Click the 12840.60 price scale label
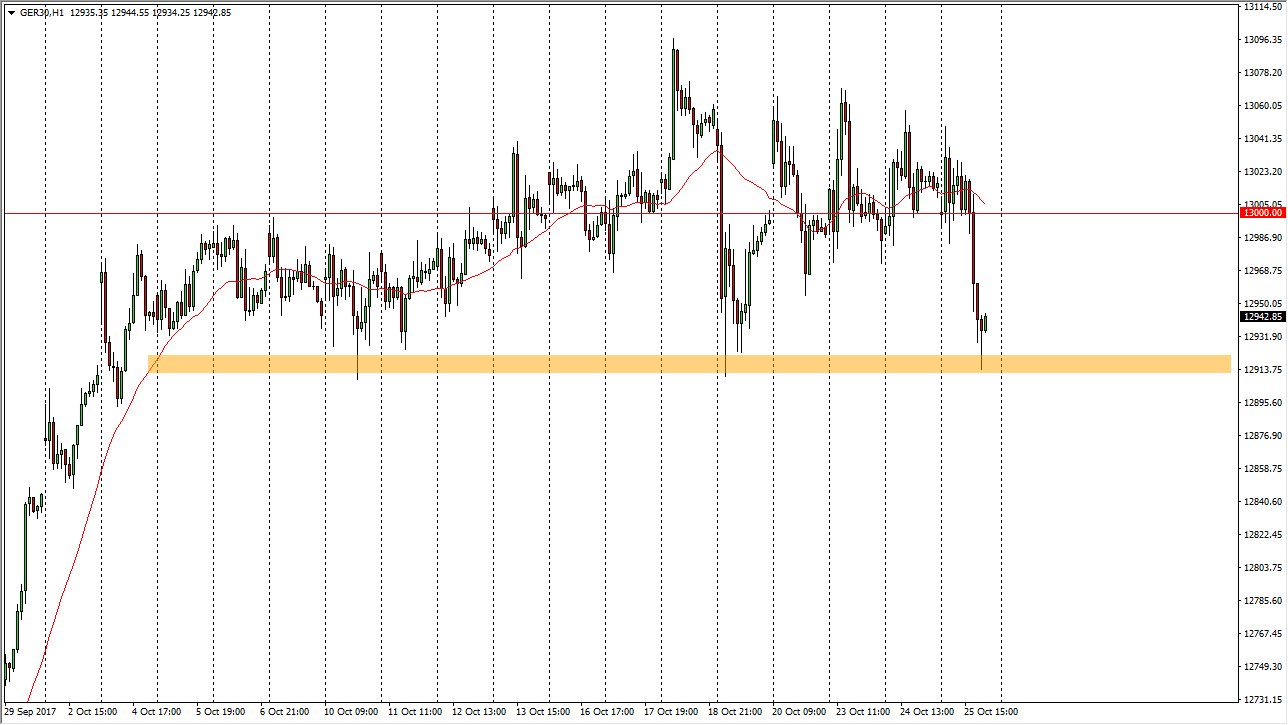The height and width of the screenshot is (725, 1288). [1262, 502]
